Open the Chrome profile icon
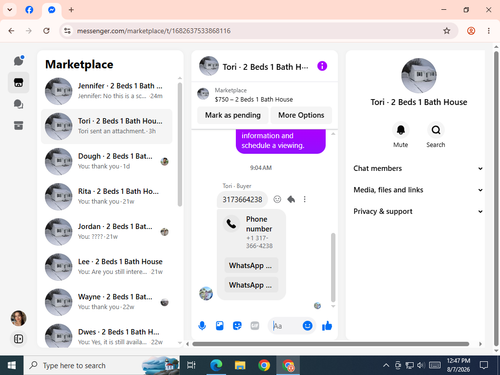Screen dimensions: 500x375 tap(471, 31)
